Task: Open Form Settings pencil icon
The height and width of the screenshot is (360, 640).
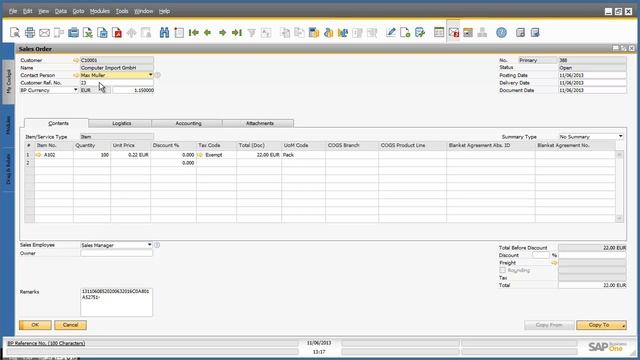Action: (391, 33)
